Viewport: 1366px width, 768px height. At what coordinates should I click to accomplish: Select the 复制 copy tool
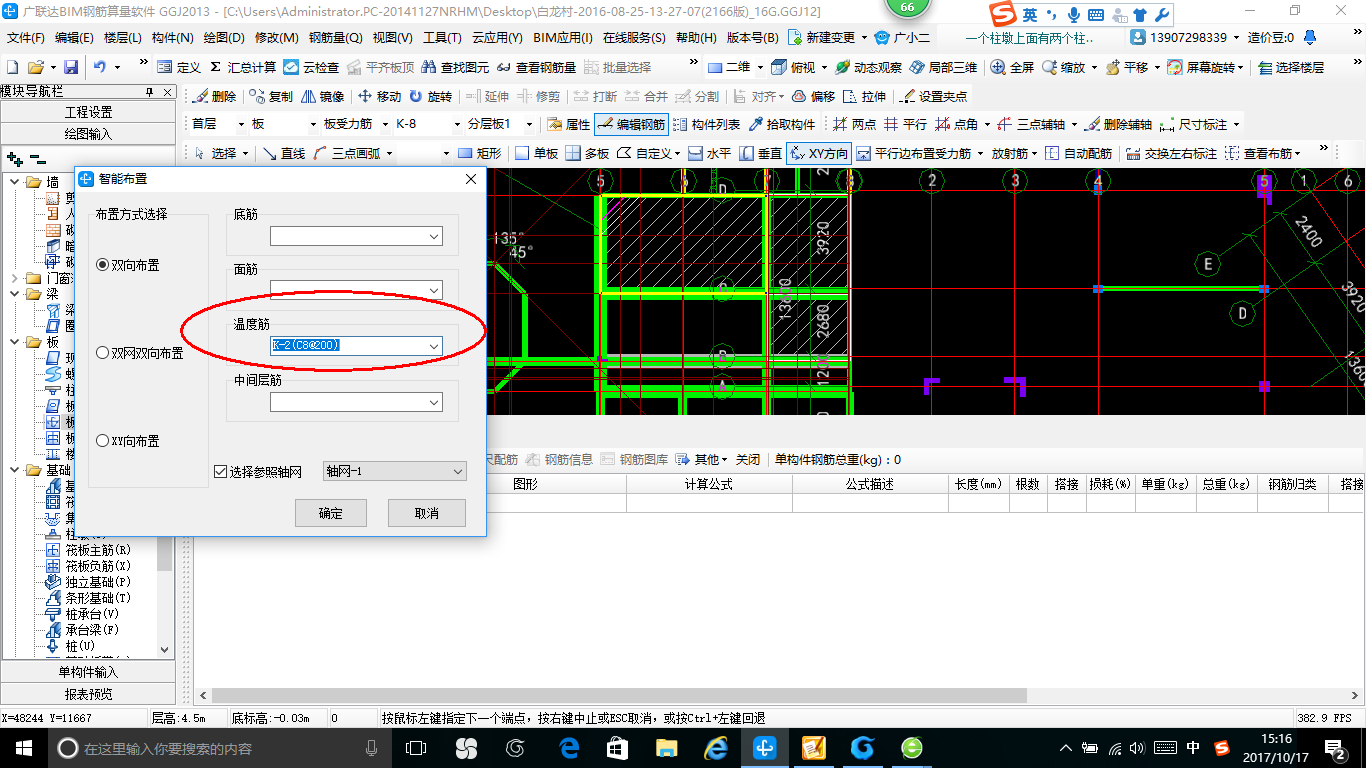pyautogui.click(x=271, y=96)
